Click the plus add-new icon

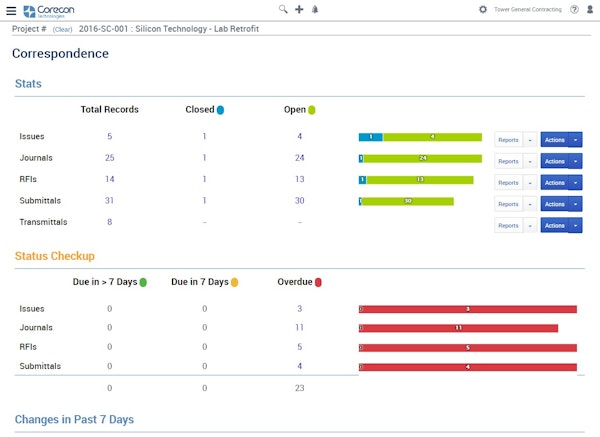[299, 9]
